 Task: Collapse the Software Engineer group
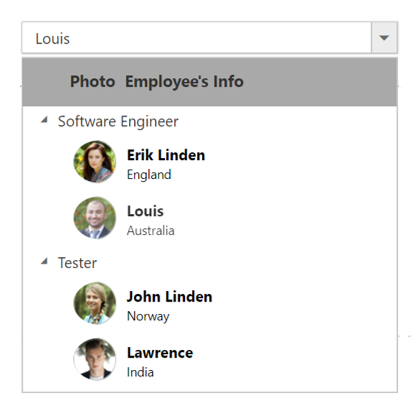point(44,120)
